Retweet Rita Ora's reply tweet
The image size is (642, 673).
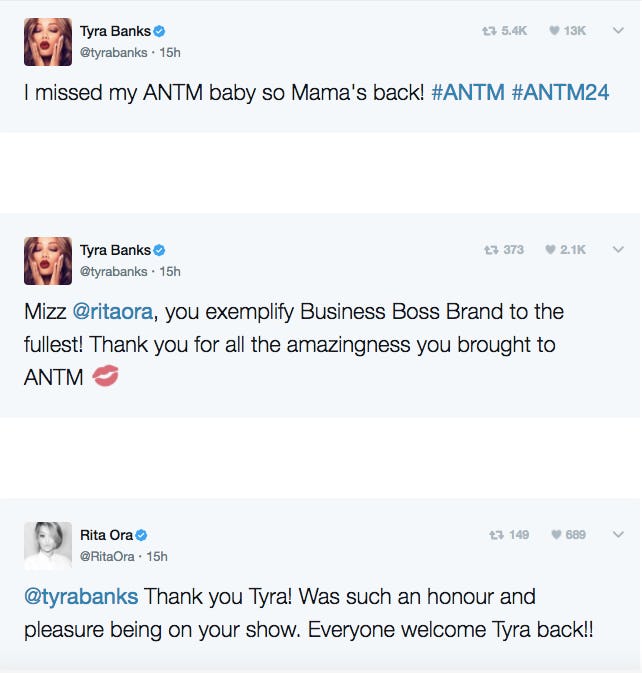(495, 535)
